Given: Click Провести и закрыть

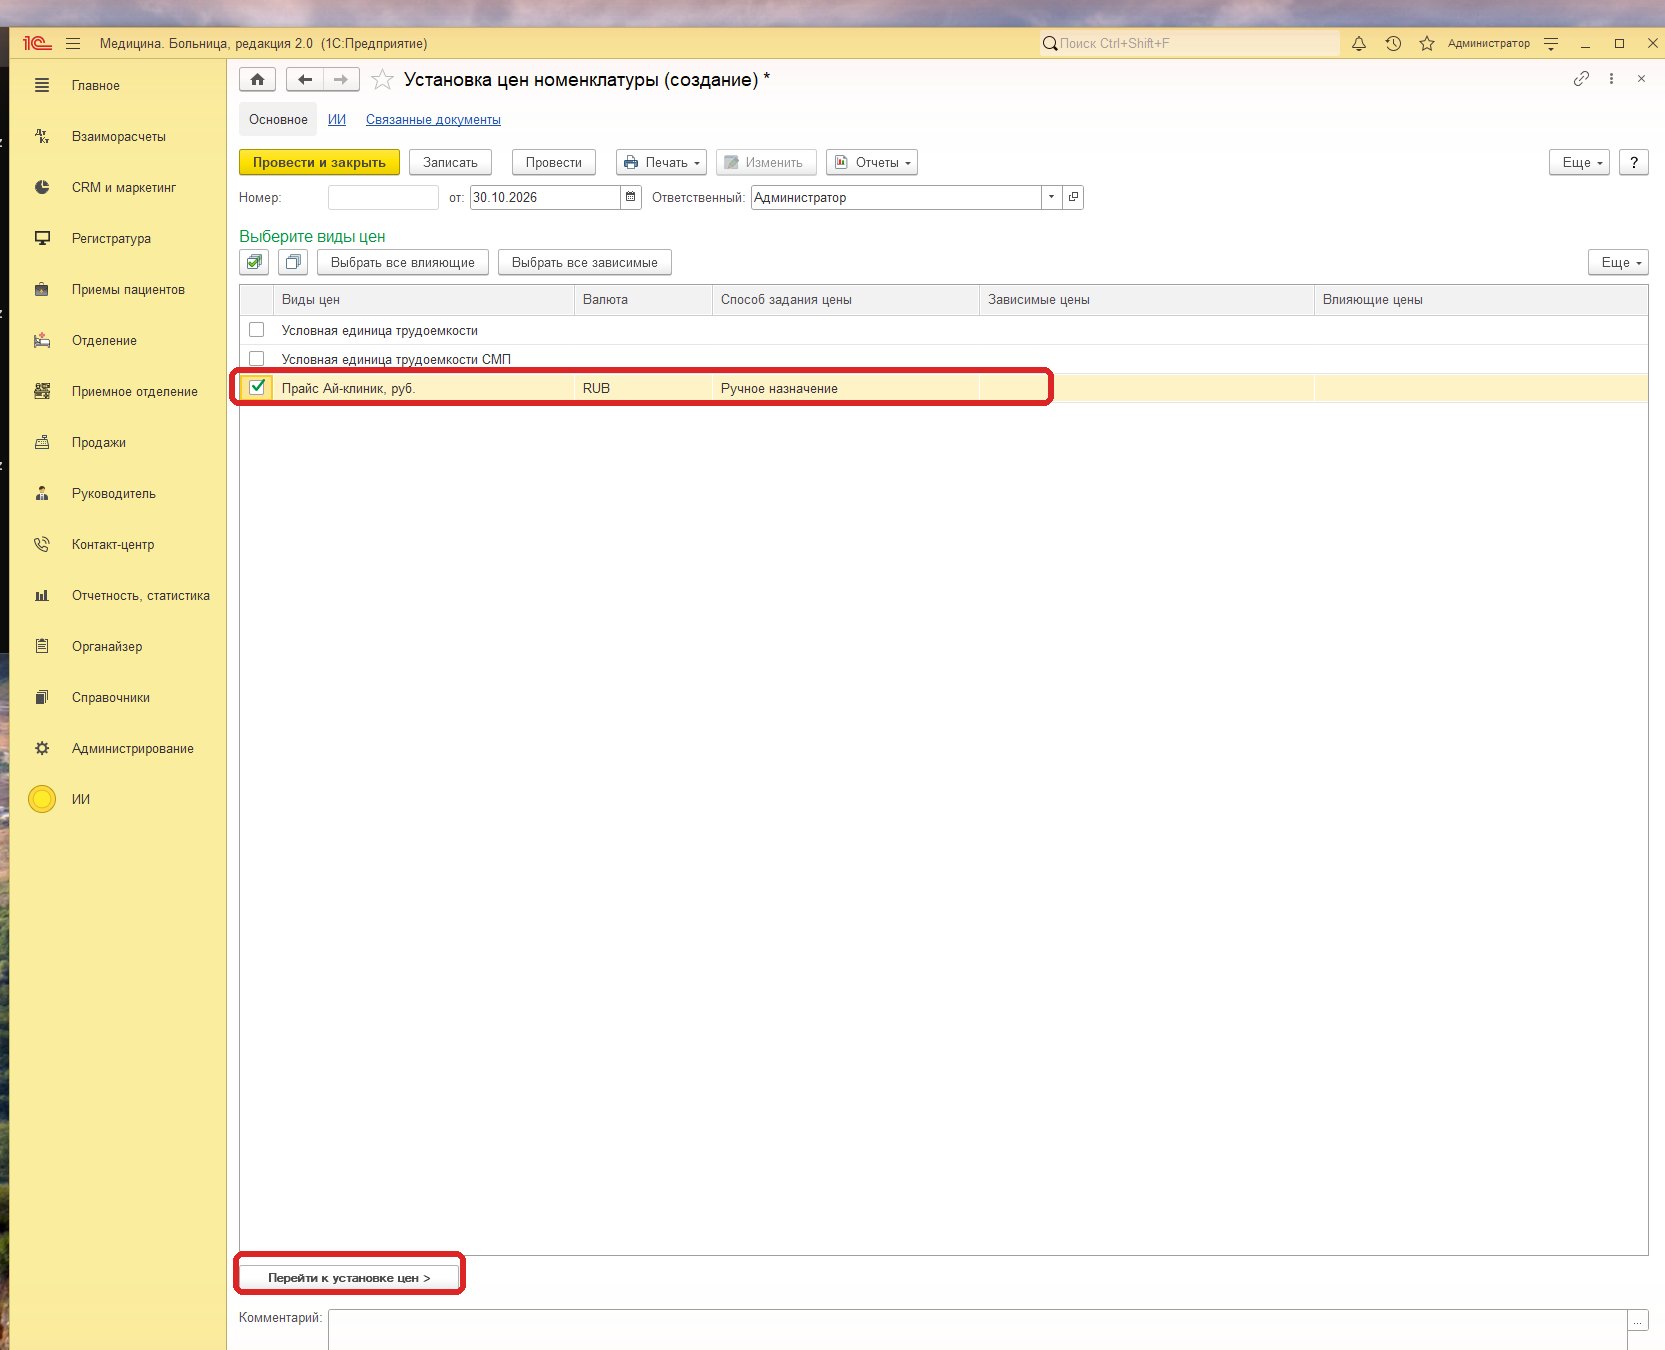Looking at the screenshot, I should [x=319, y=162].
